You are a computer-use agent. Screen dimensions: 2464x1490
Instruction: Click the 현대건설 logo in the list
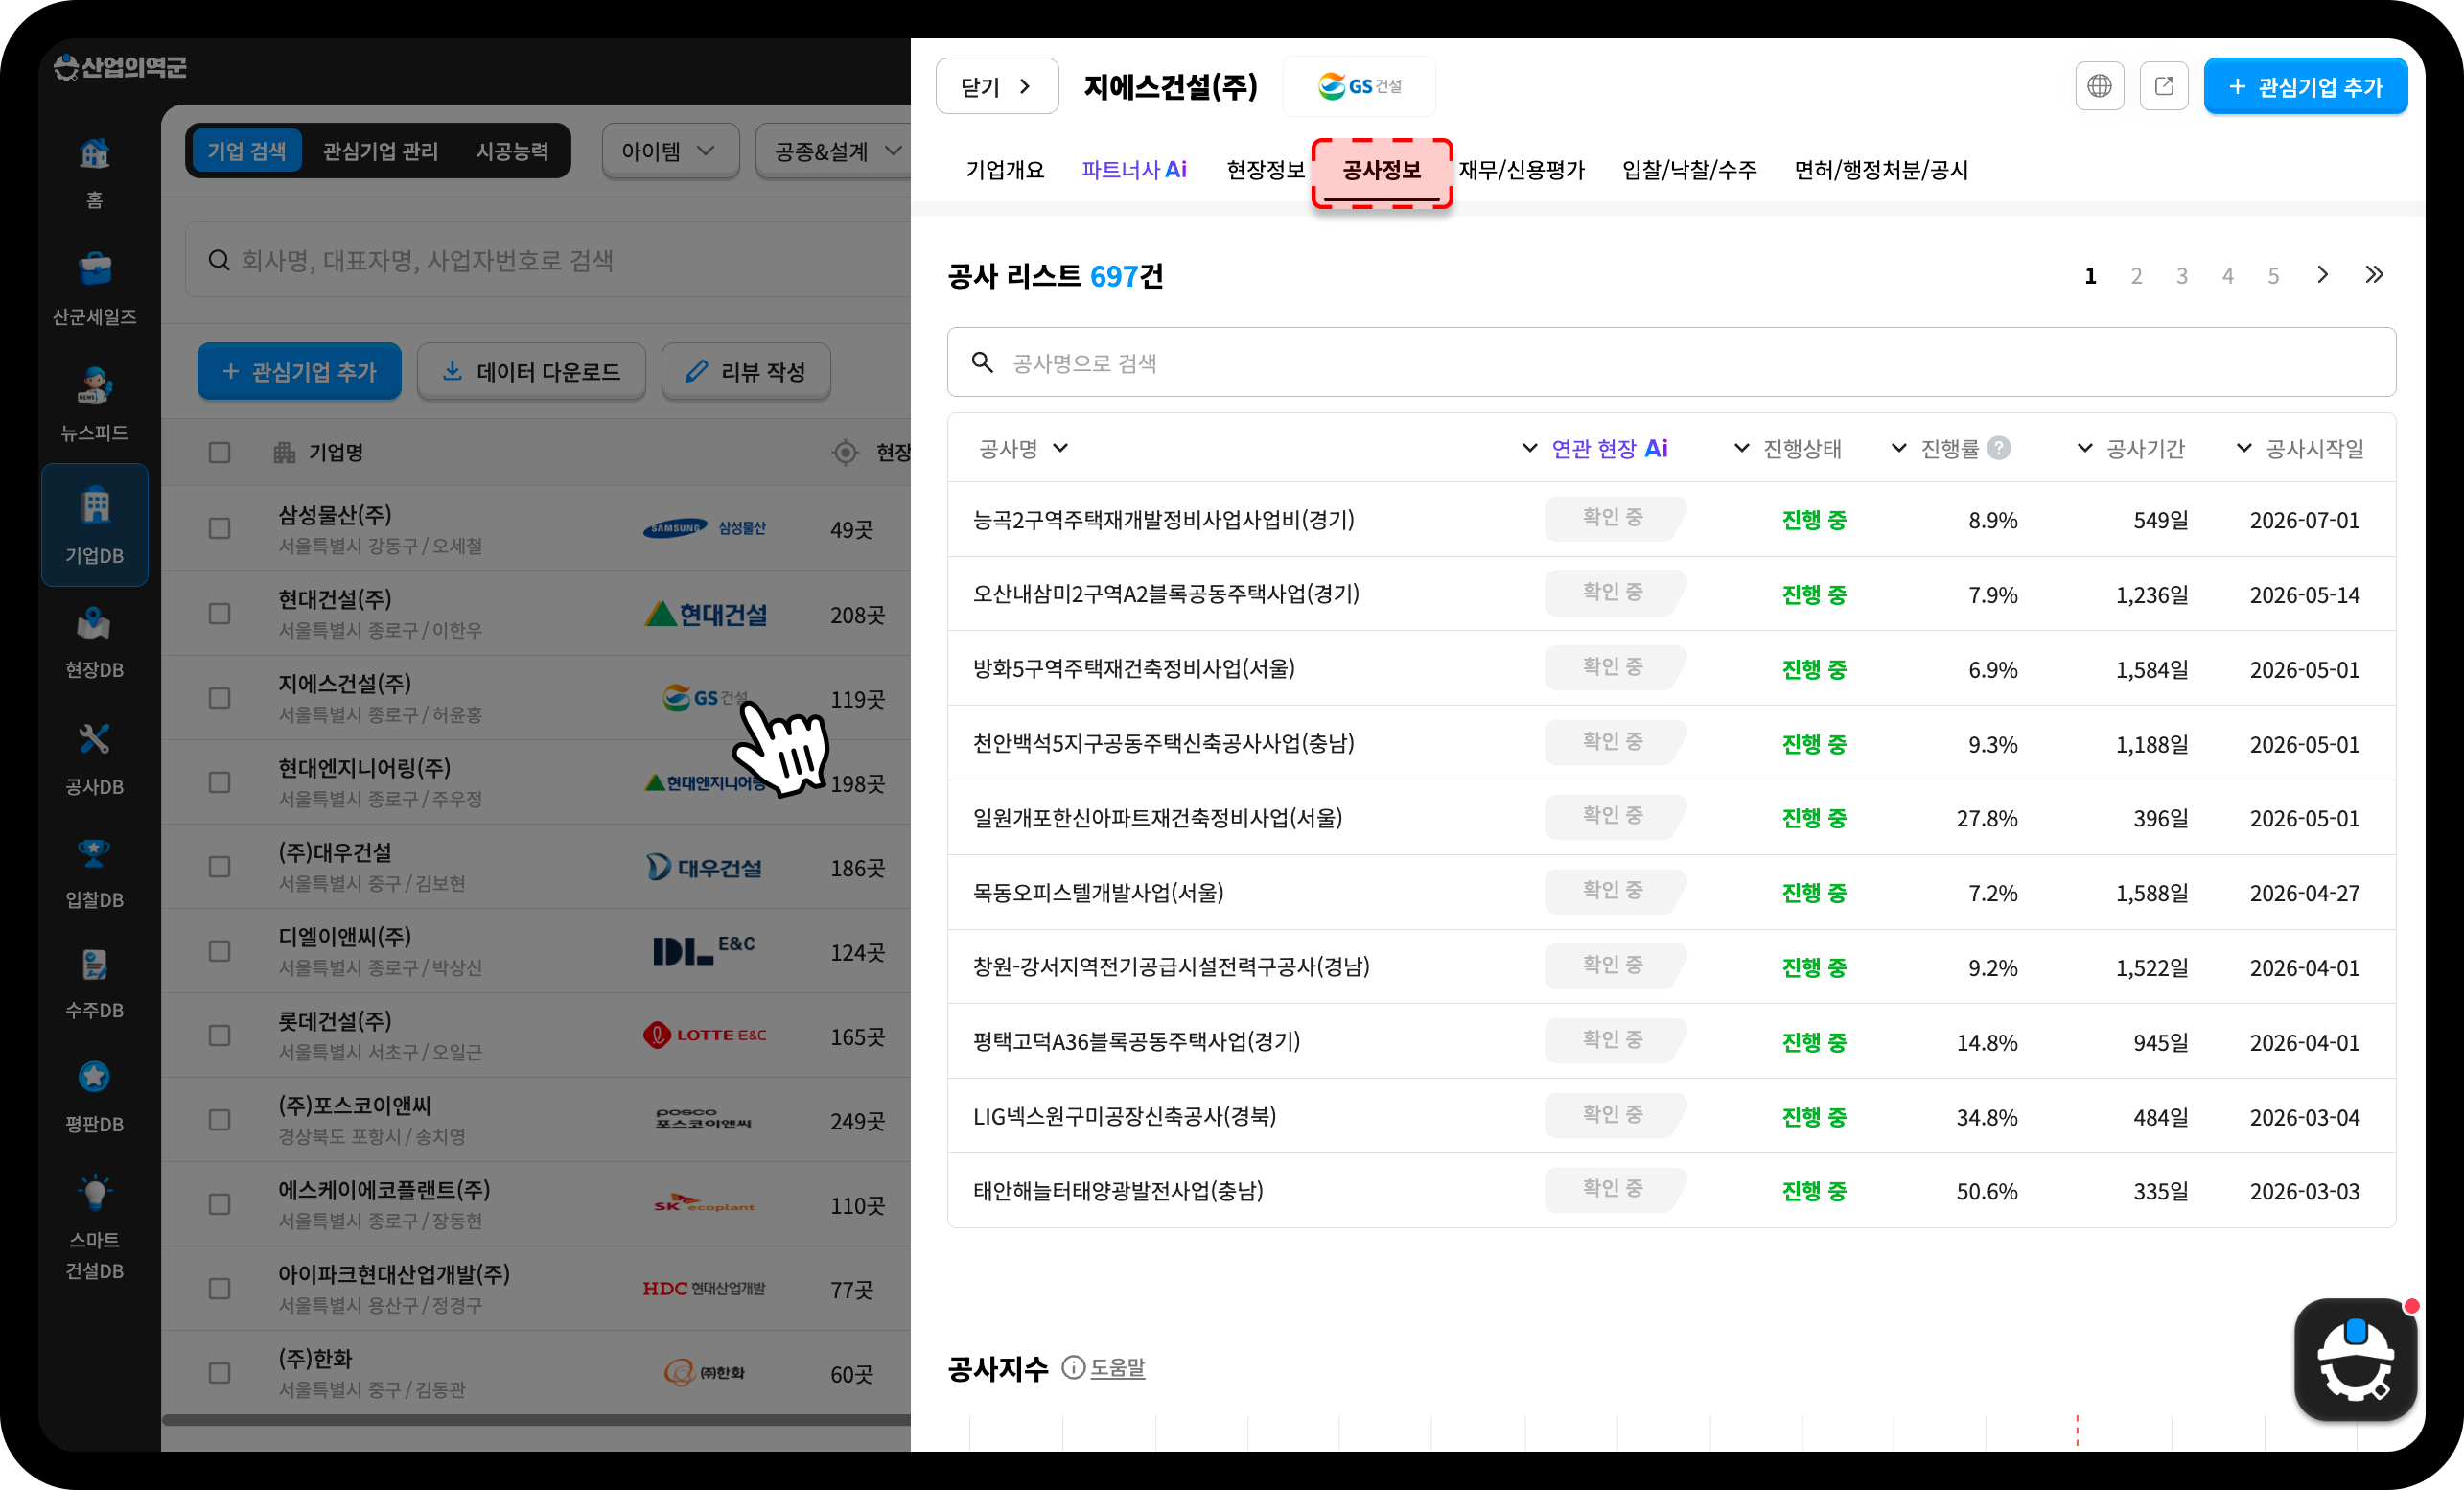(705, 613)
